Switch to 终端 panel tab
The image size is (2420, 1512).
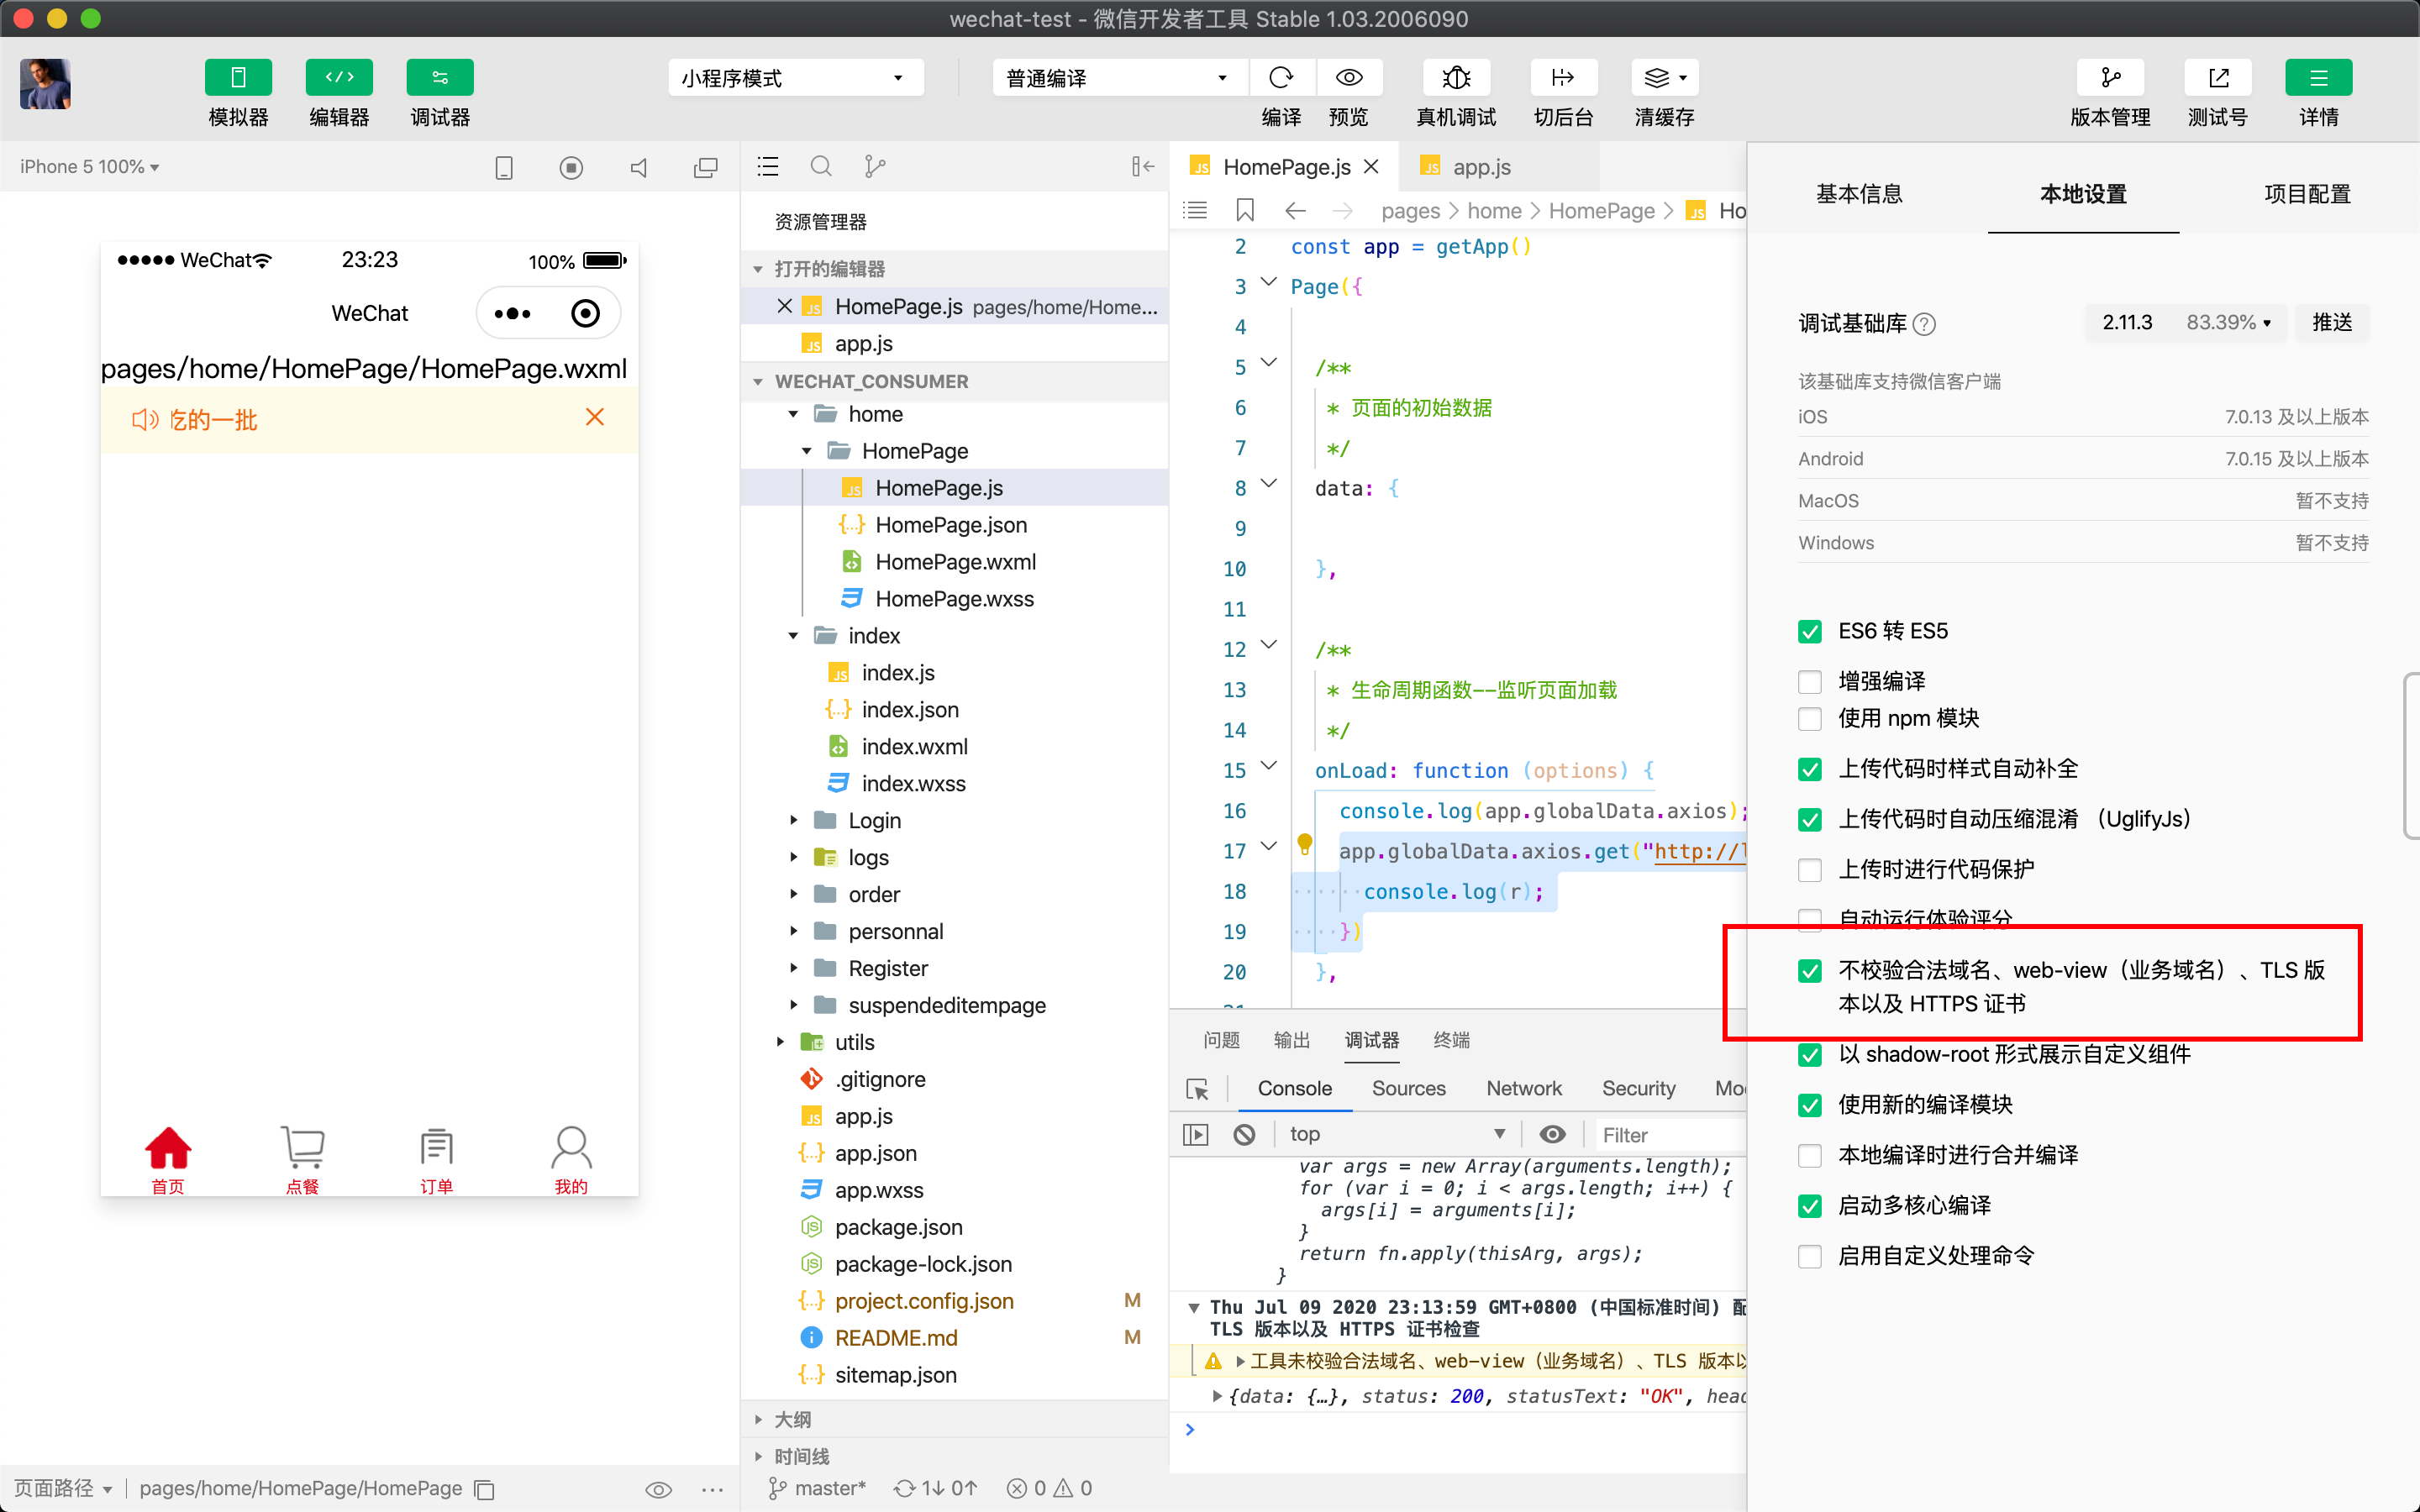click(x=1451, y=1041)
